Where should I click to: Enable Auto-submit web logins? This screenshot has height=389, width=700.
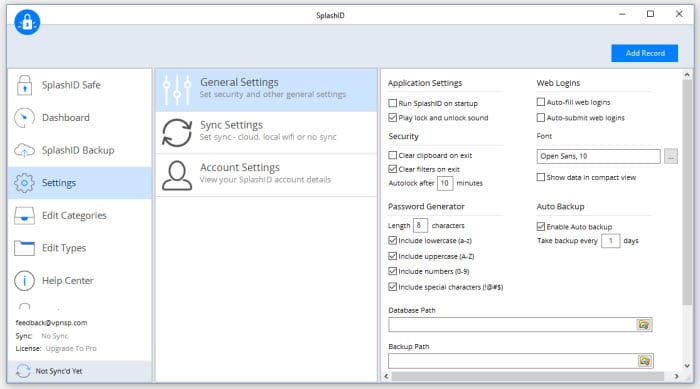tap(541, 117)
